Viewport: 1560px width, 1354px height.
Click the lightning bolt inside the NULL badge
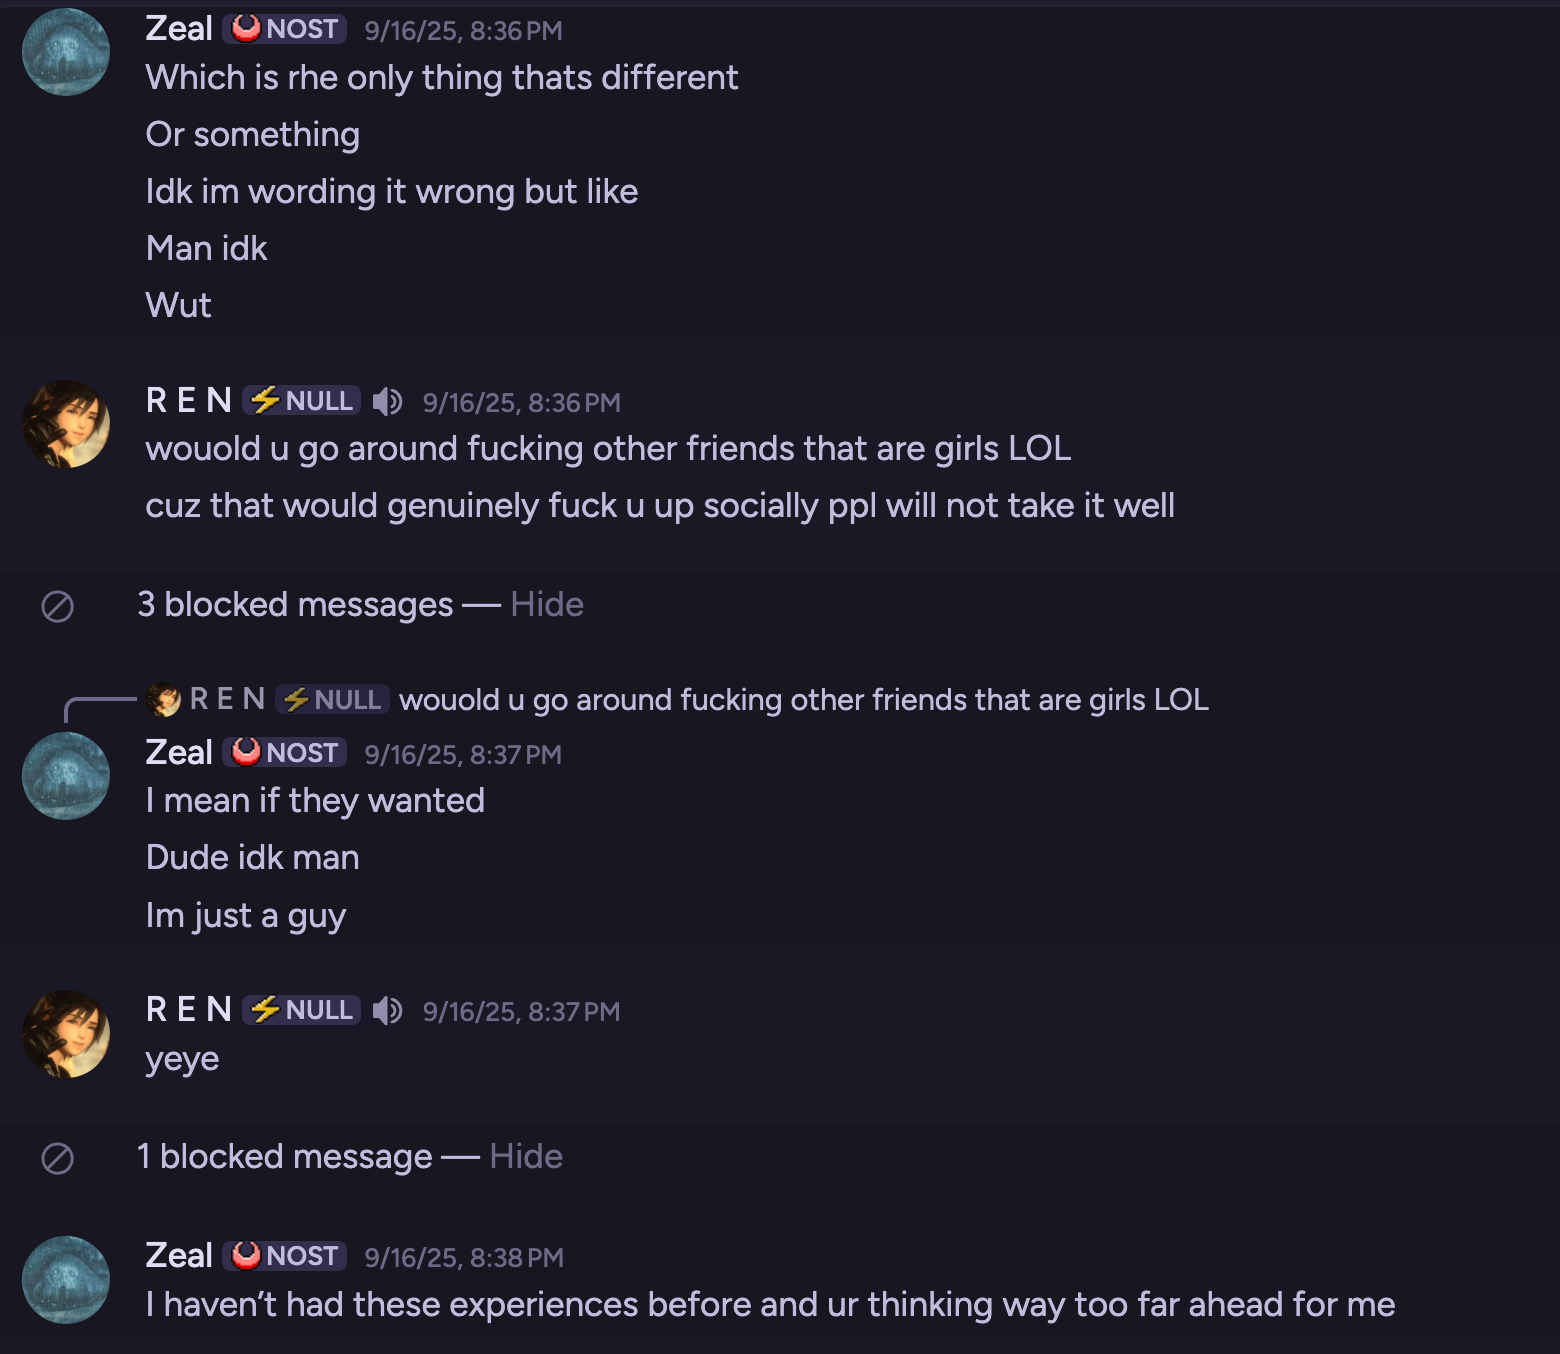[263, 400]
